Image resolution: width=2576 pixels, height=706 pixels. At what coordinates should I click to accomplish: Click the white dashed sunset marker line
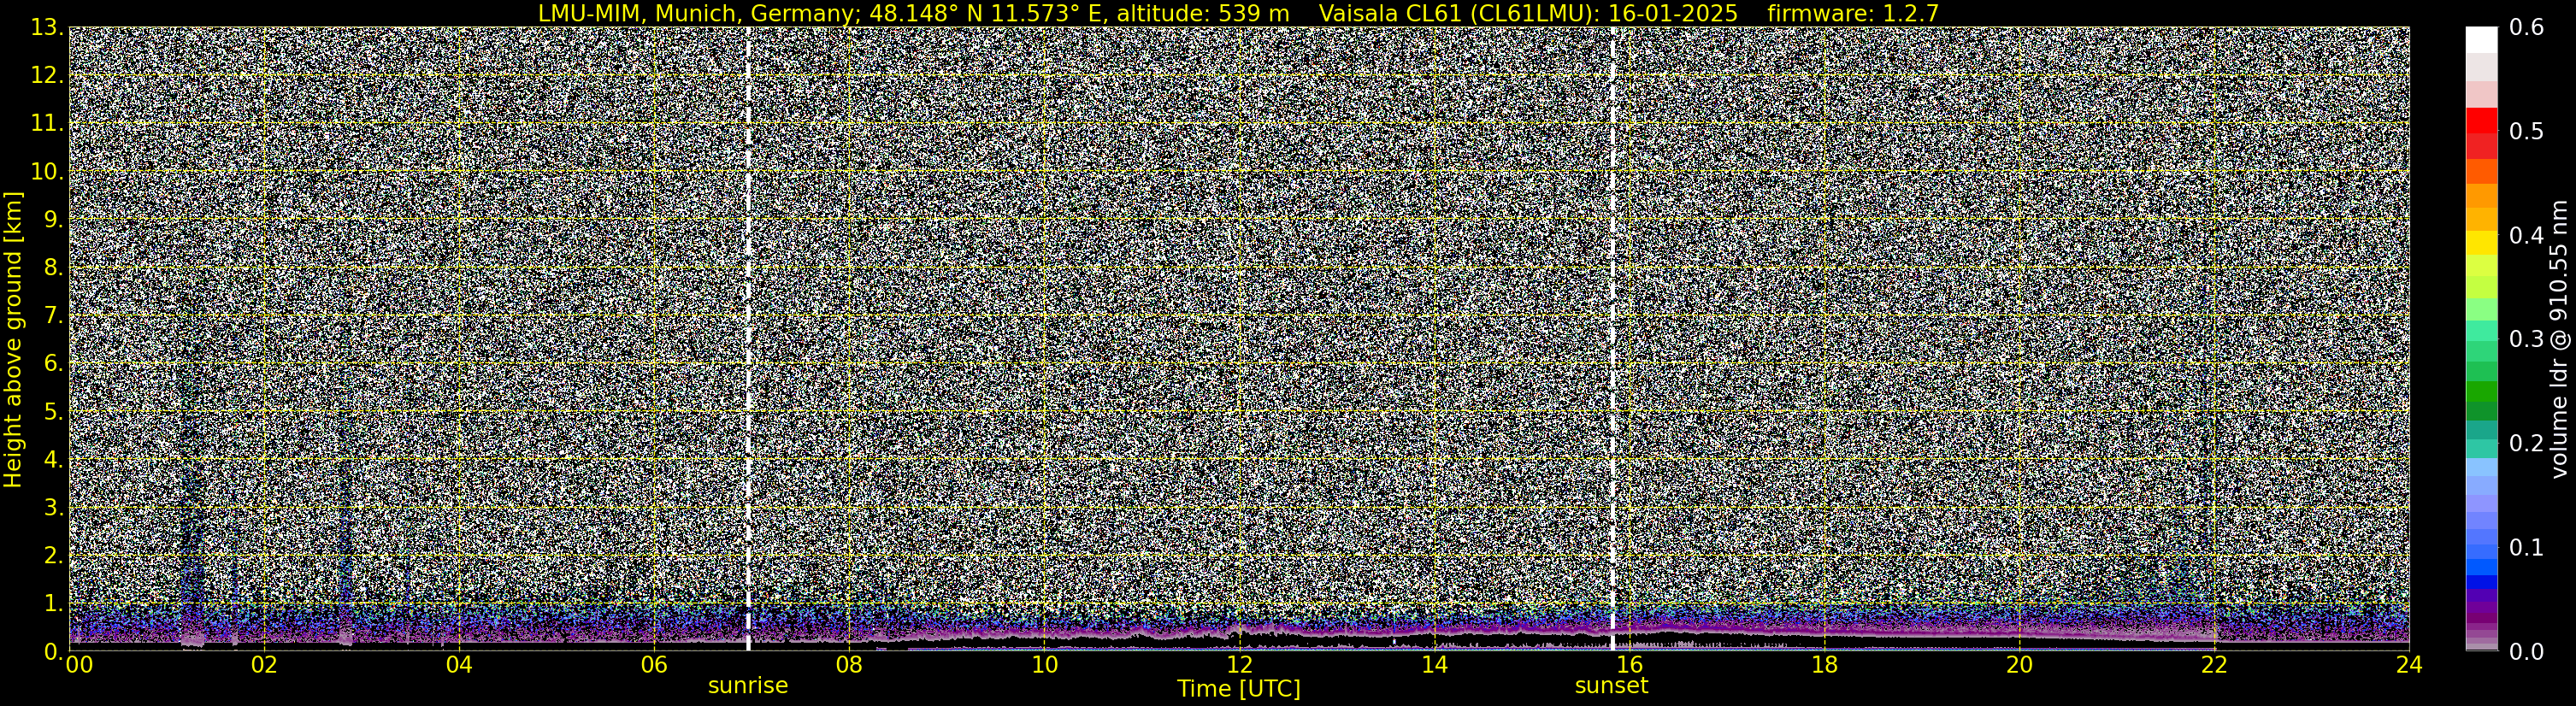pyautogui.click(x=1612, y=339)
